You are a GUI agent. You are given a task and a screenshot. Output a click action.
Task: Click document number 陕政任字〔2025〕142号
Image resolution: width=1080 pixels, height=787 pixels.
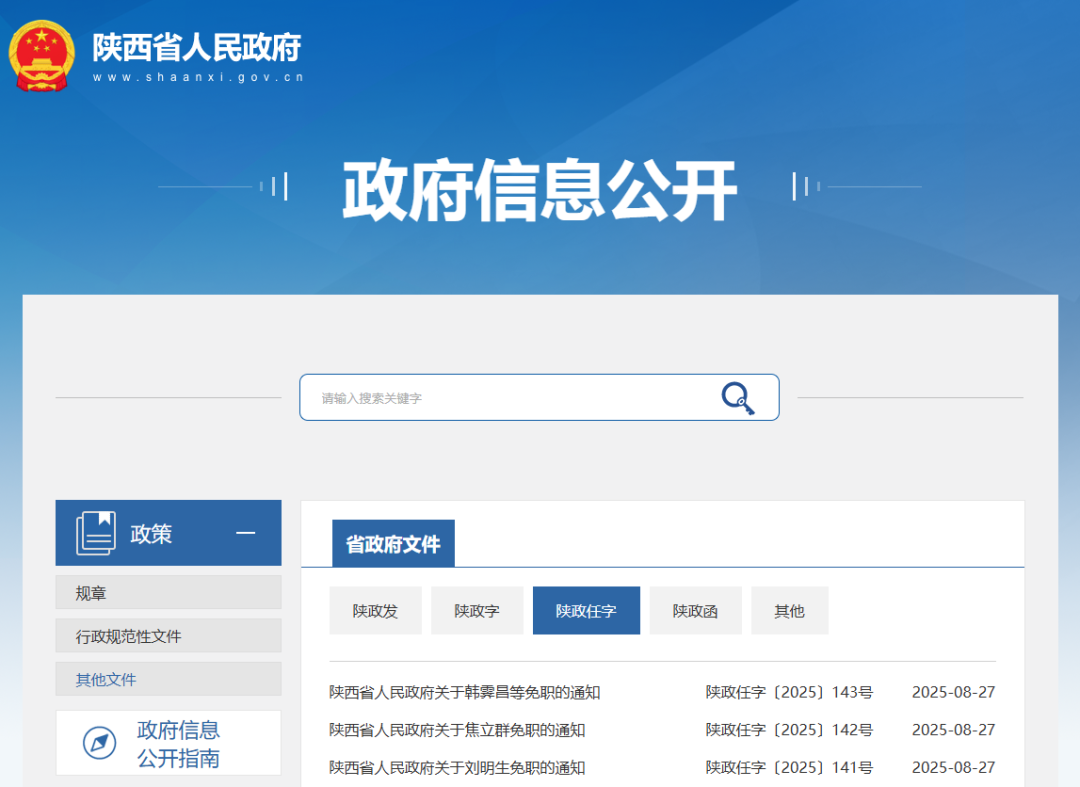coord(789,730)
